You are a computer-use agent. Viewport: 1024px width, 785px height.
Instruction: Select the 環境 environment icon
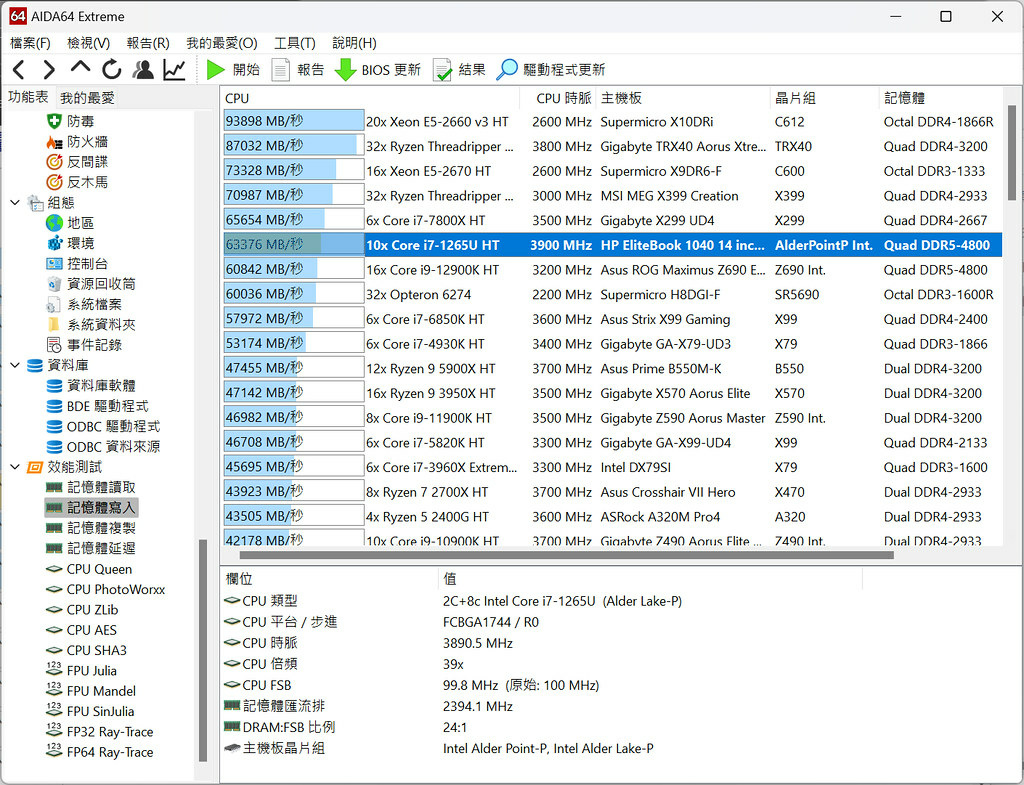(x=54, y=243)
